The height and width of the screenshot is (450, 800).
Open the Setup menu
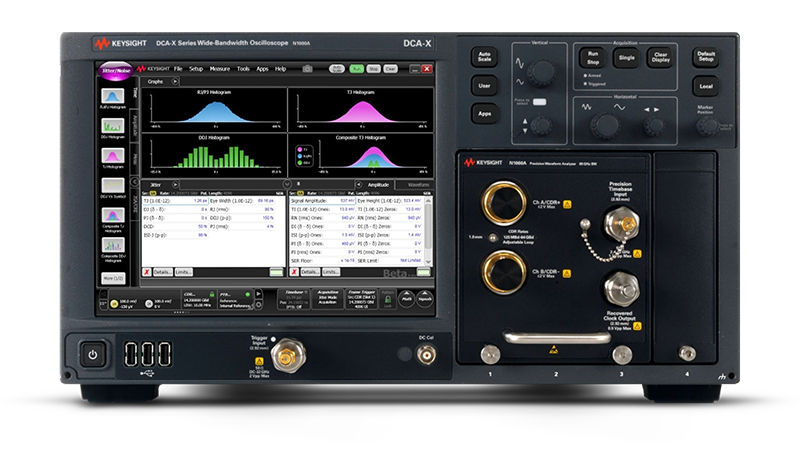196,69
